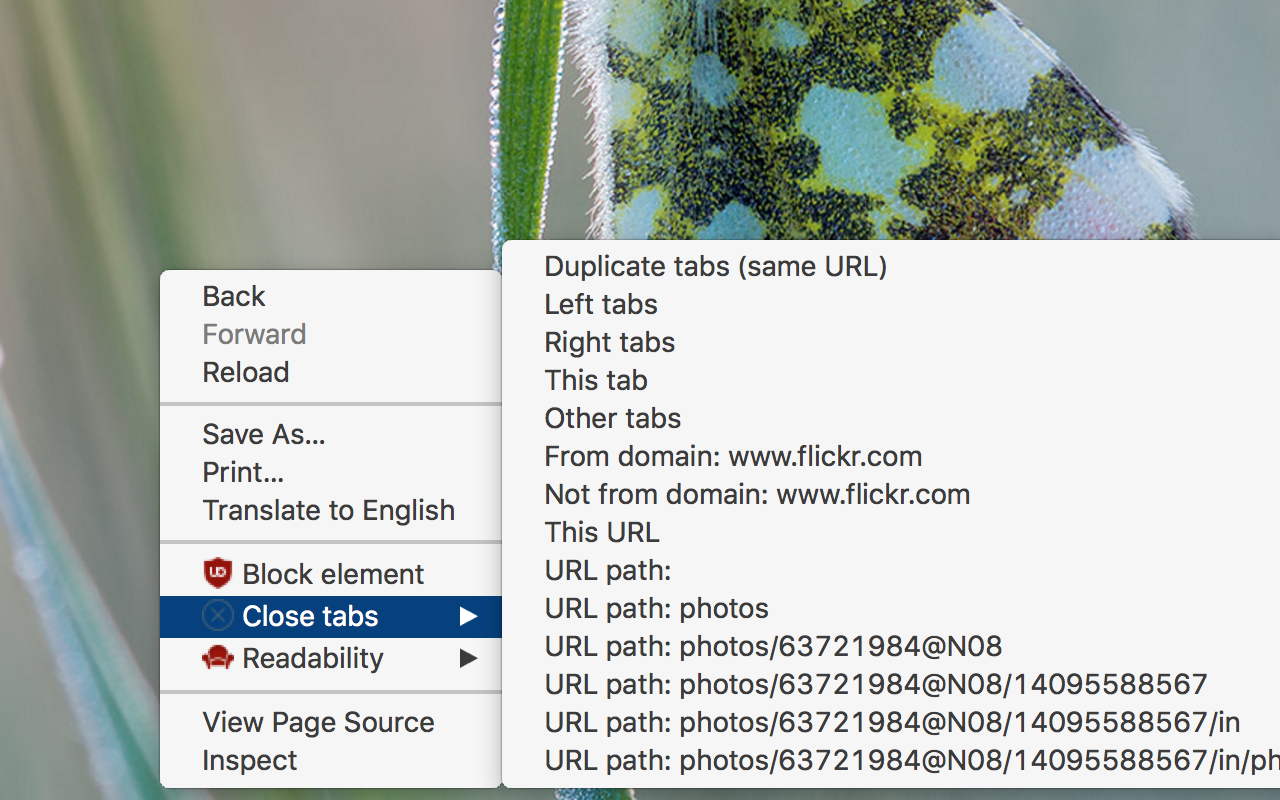1280x800 pixels.
Task: Click the uBlock Origin shield icon
Action: pyautogui.click(x=218, y=573)
